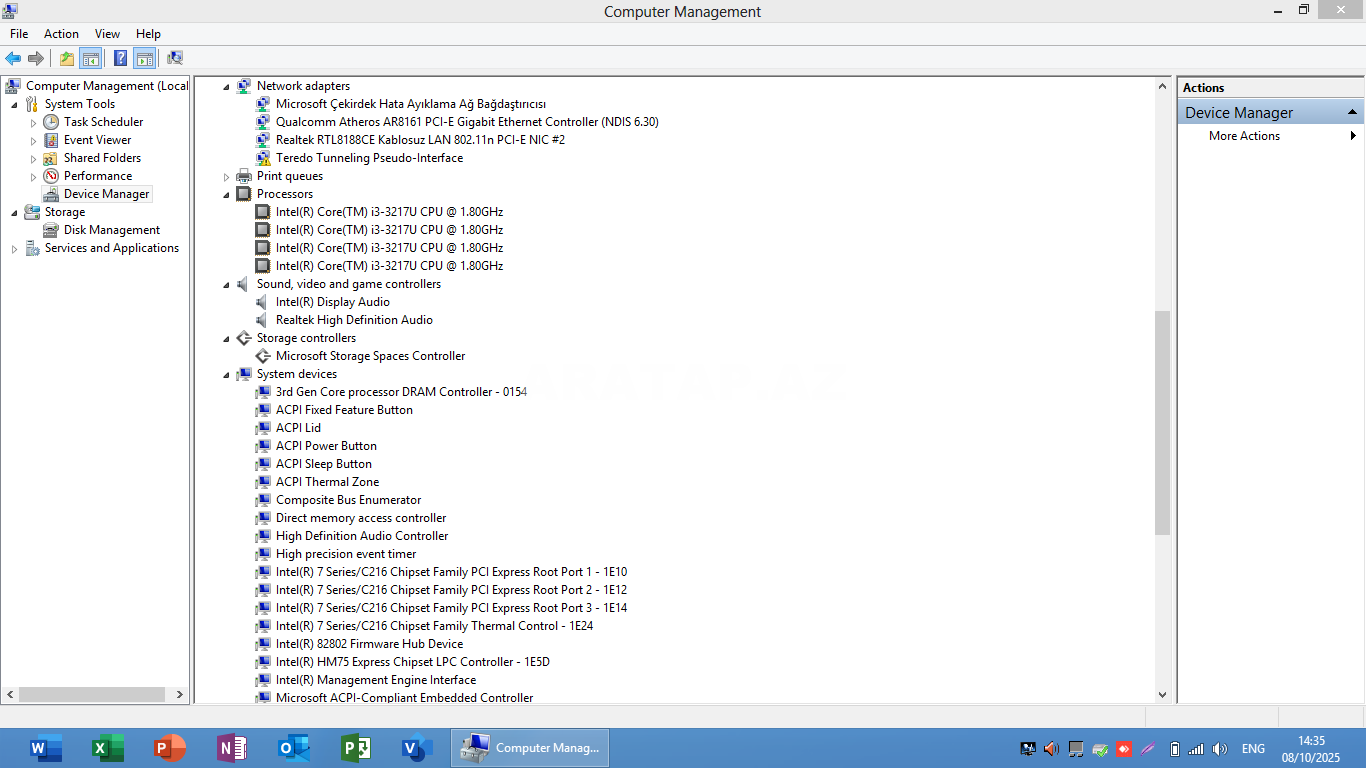Viewport: 1366px width, 768px height.
Task: Select the Event Viewer icon
Action: click(51, 140)
